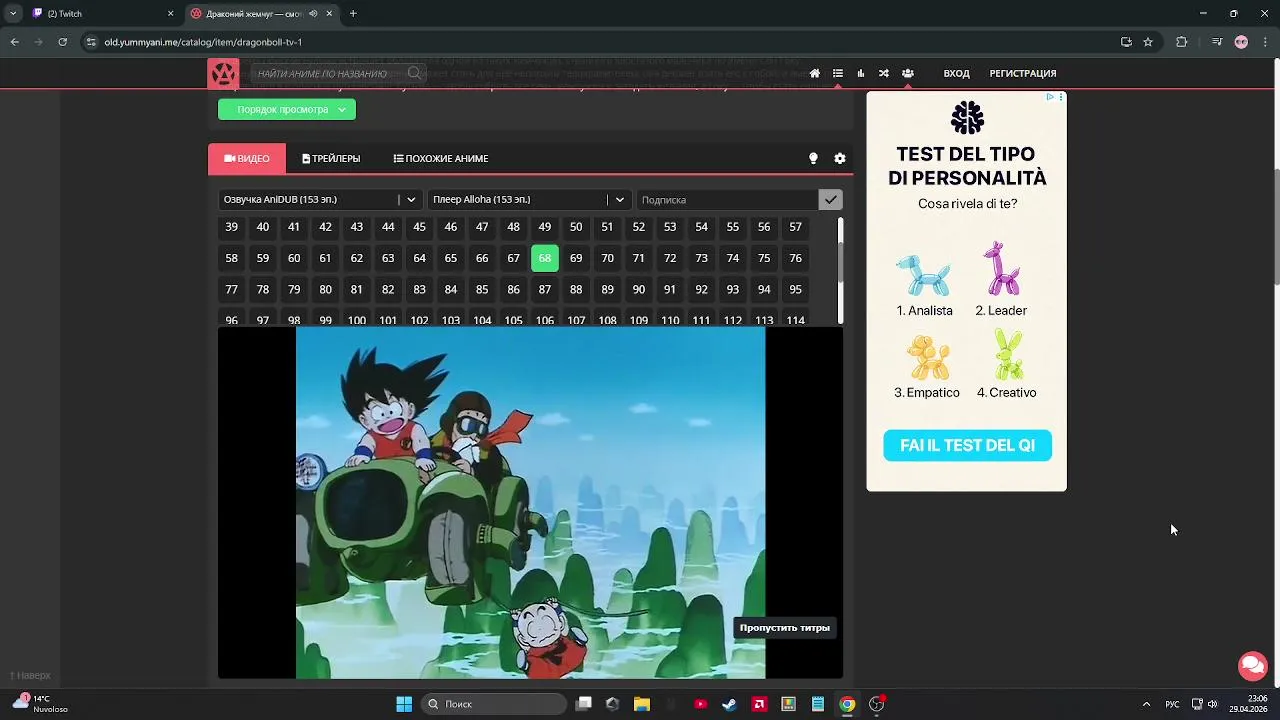Select episode 77
The width and height of the screenshot is (1280, 720).
click(231, 289)
